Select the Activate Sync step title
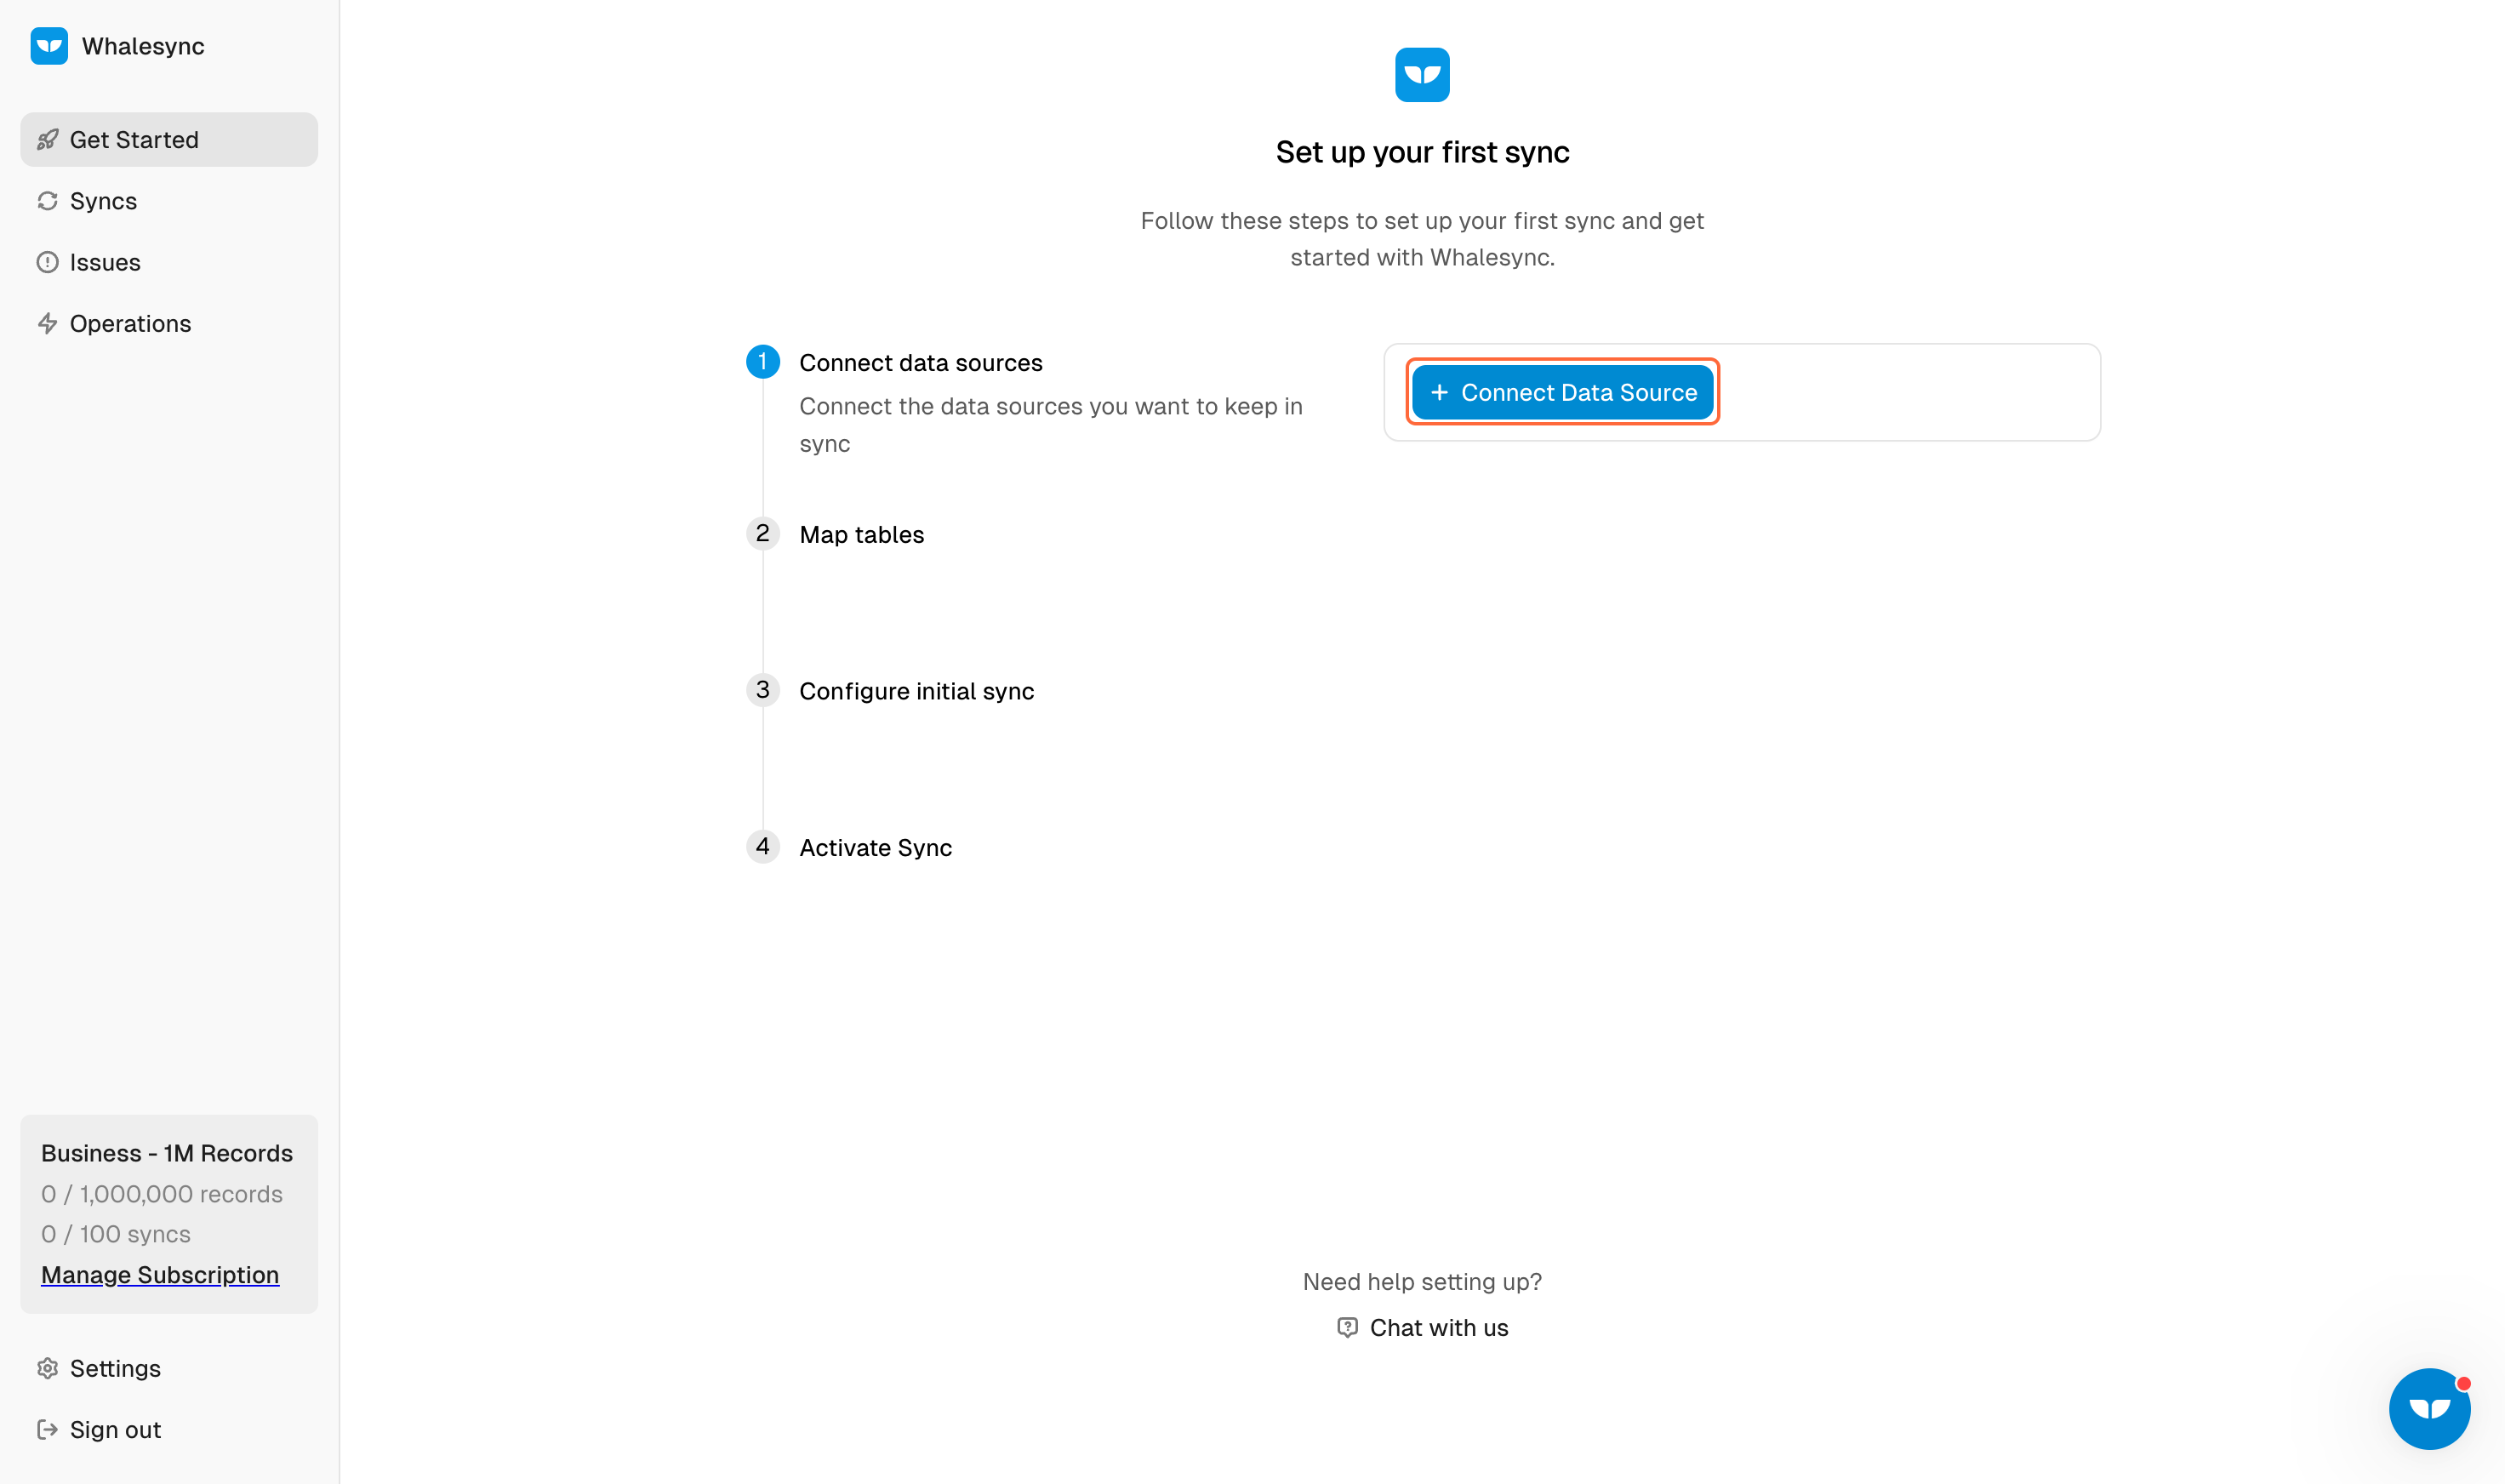 pos(875,847)
